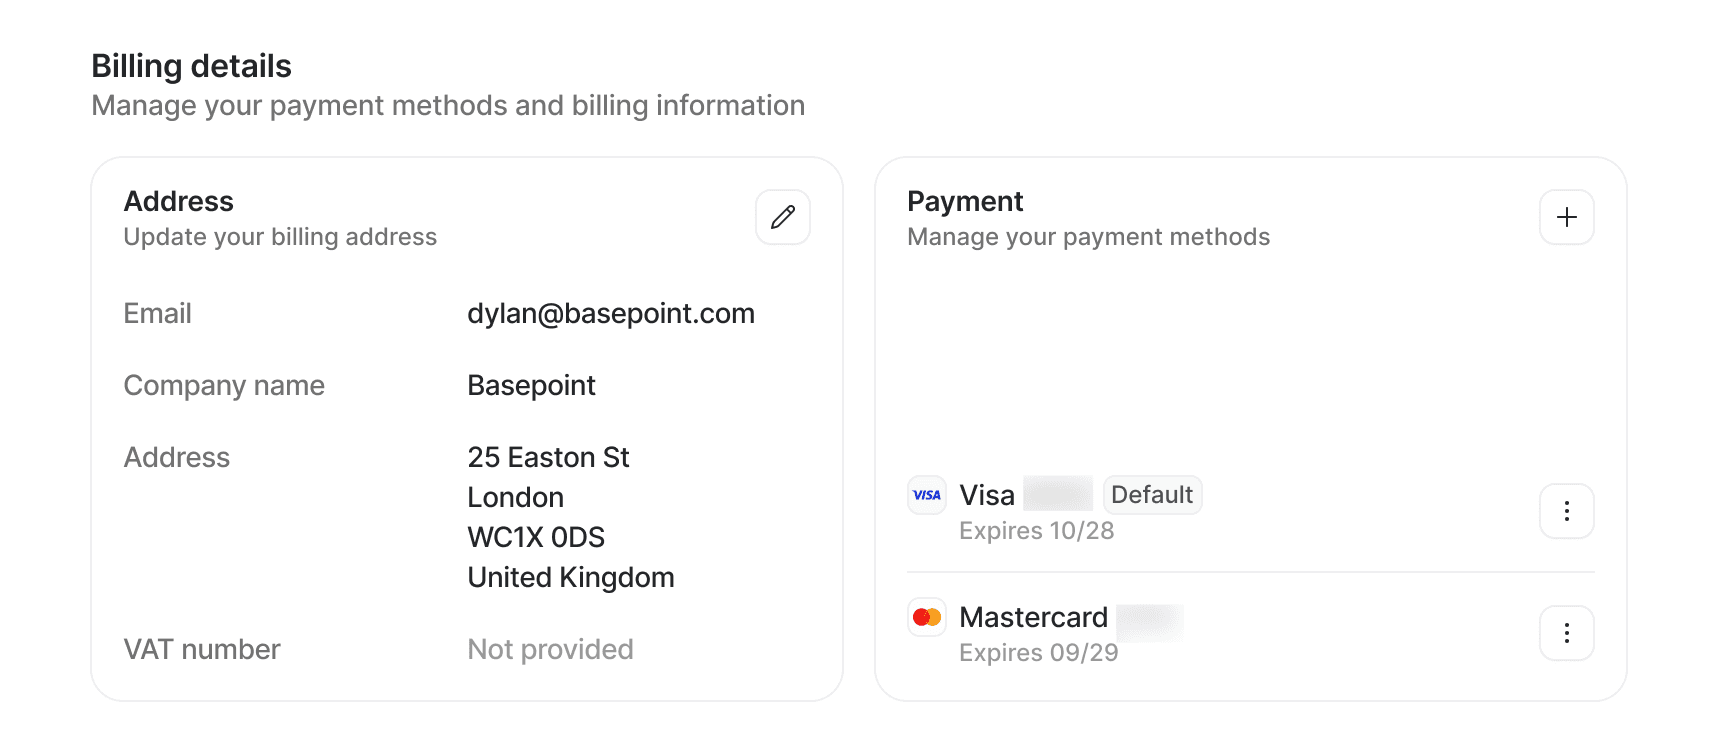1717x753 pixels.
Task: Click the Visa card name text
Action: pos(986,495)
